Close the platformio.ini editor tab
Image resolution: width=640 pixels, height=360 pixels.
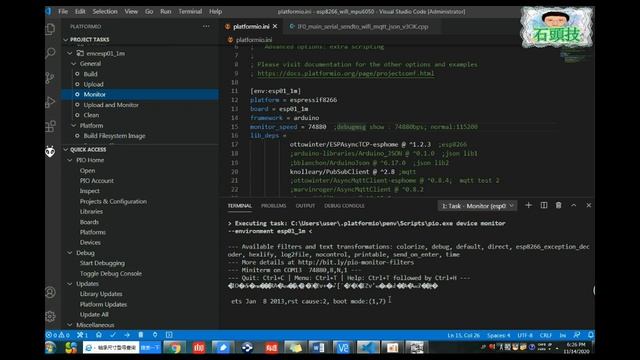pos(275,26)
